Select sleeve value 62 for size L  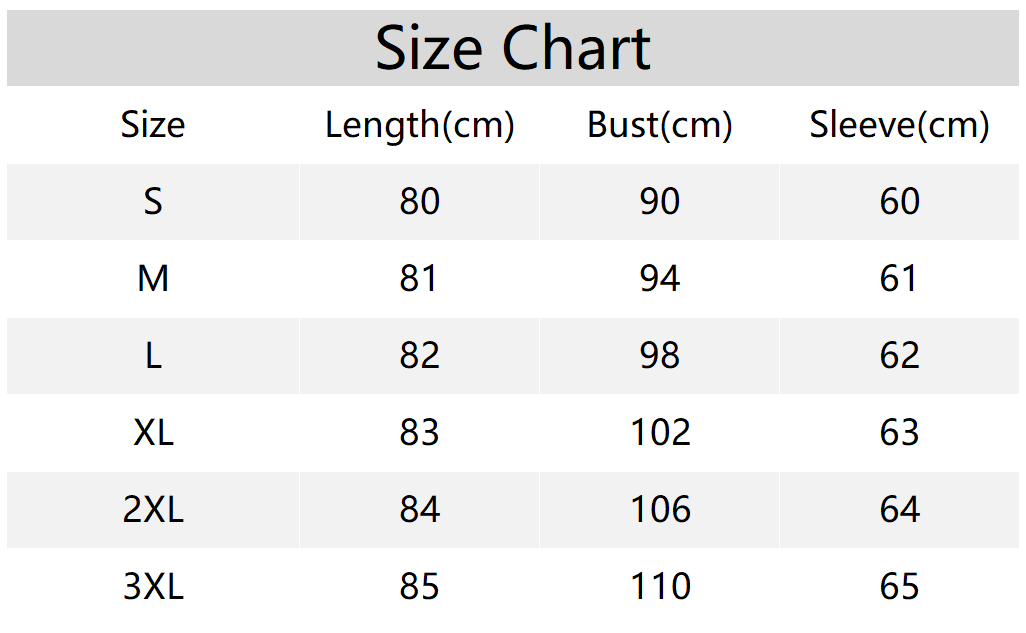point(899,356)
